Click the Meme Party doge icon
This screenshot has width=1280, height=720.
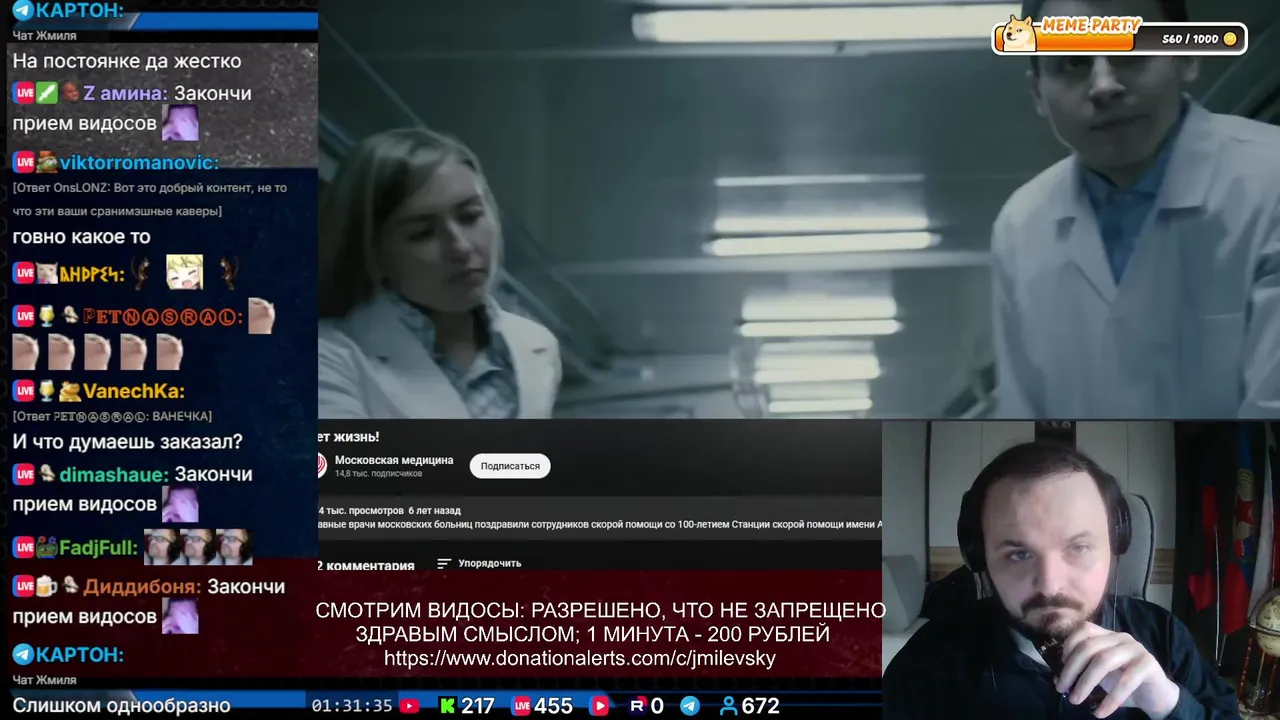(x=1020, y=34)
